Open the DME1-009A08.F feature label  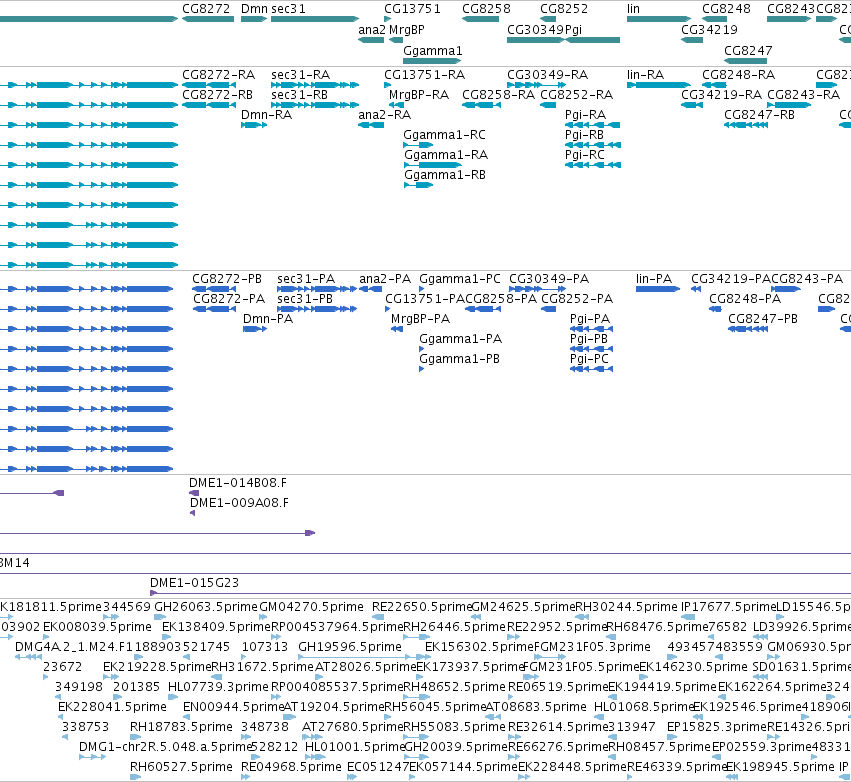click(x=239, y=503)
